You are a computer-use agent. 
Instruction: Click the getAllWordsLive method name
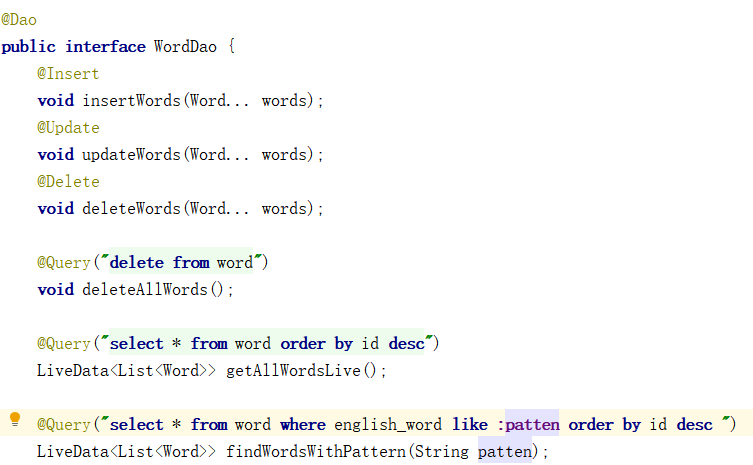[x=293, y=371]
